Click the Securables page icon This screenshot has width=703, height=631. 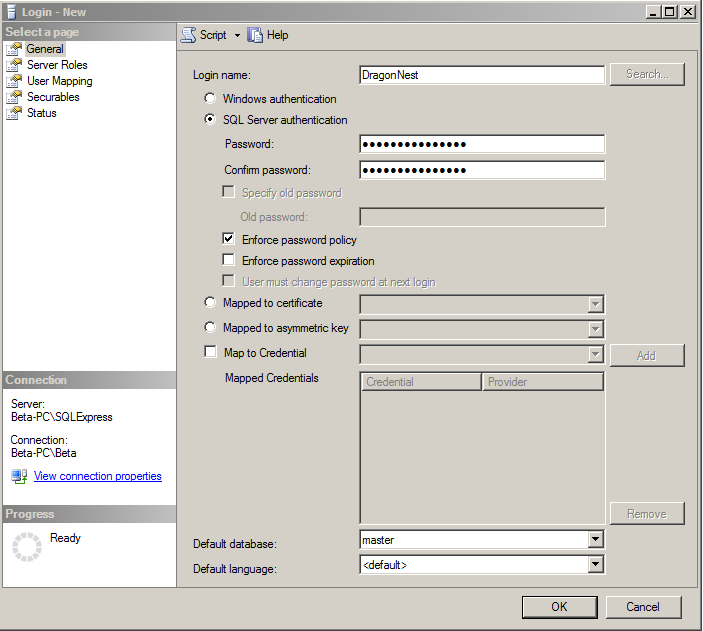coord(14,97)
